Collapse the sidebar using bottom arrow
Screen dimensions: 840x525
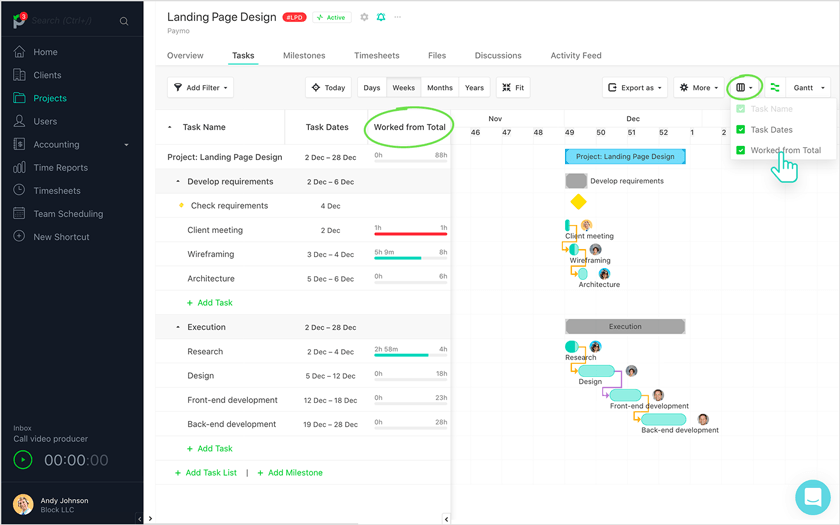(x=139, y=519)
